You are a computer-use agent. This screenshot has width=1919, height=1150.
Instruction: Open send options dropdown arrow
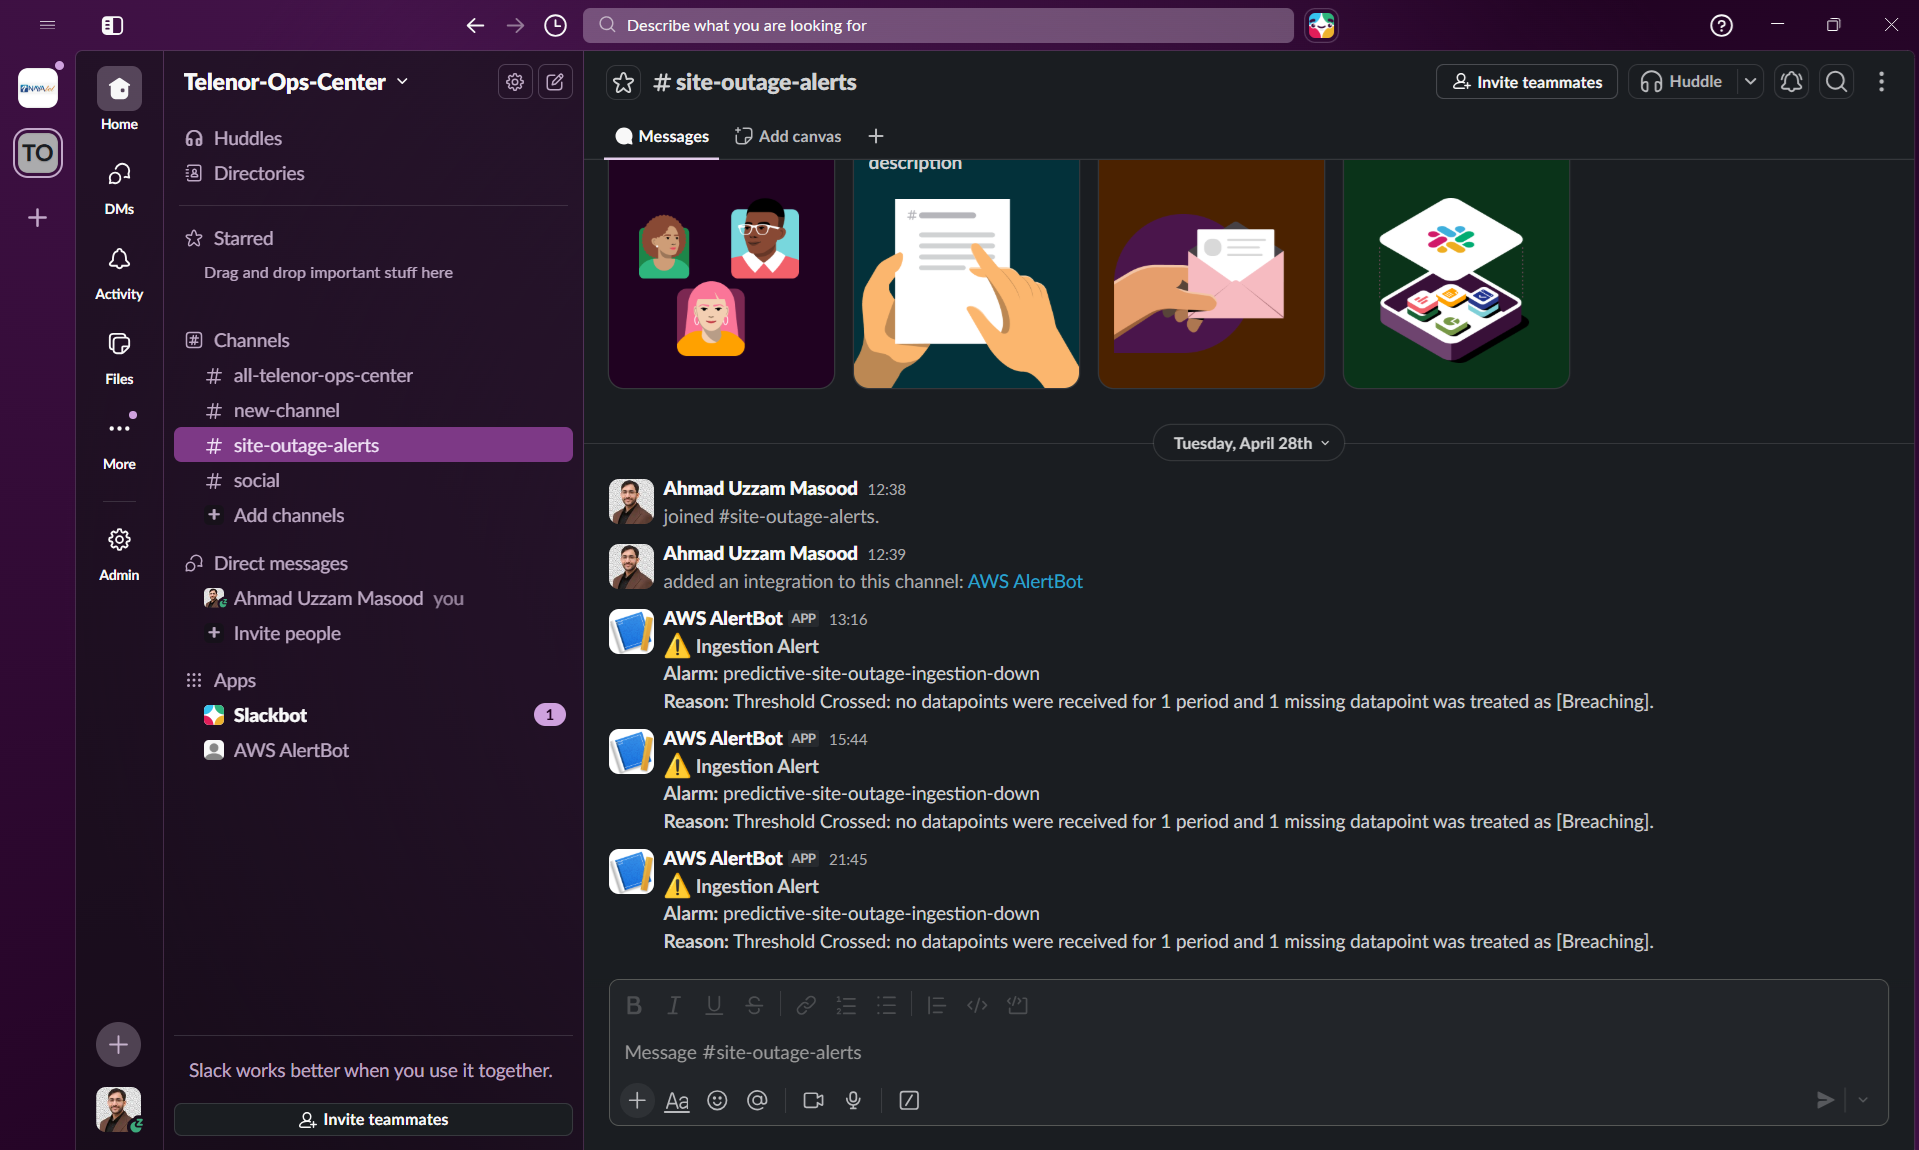pyautogui.click(x=1863, y=1100)
